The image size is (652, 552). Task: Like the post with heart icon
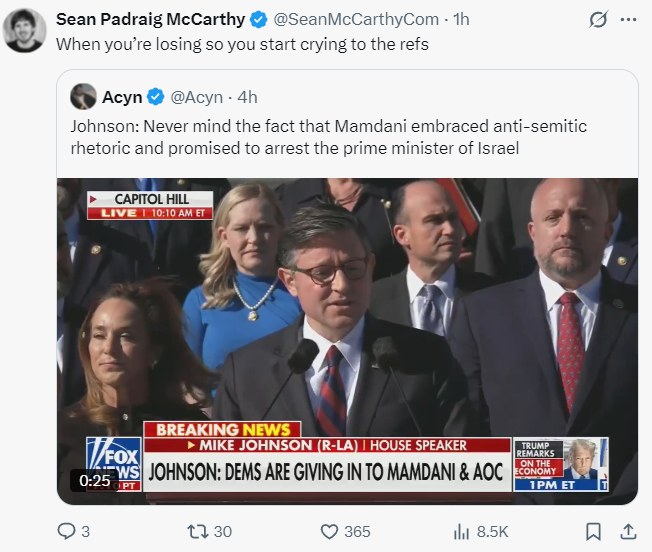tap(329, 531)
